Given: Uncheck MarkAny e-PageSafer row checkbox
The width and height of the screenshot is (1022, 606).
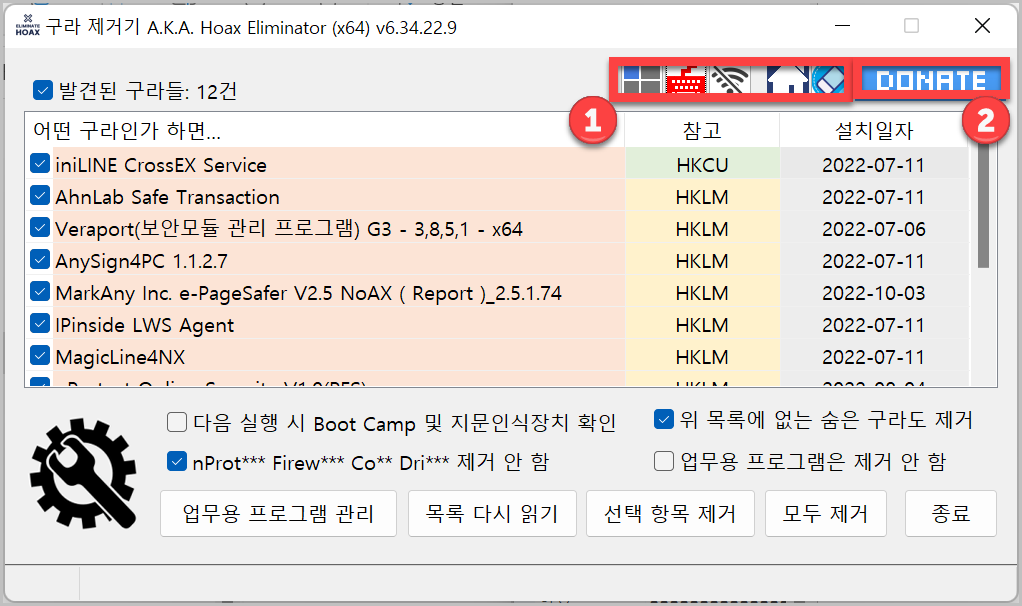Looking at the screenshot, I should click(40, 291).
